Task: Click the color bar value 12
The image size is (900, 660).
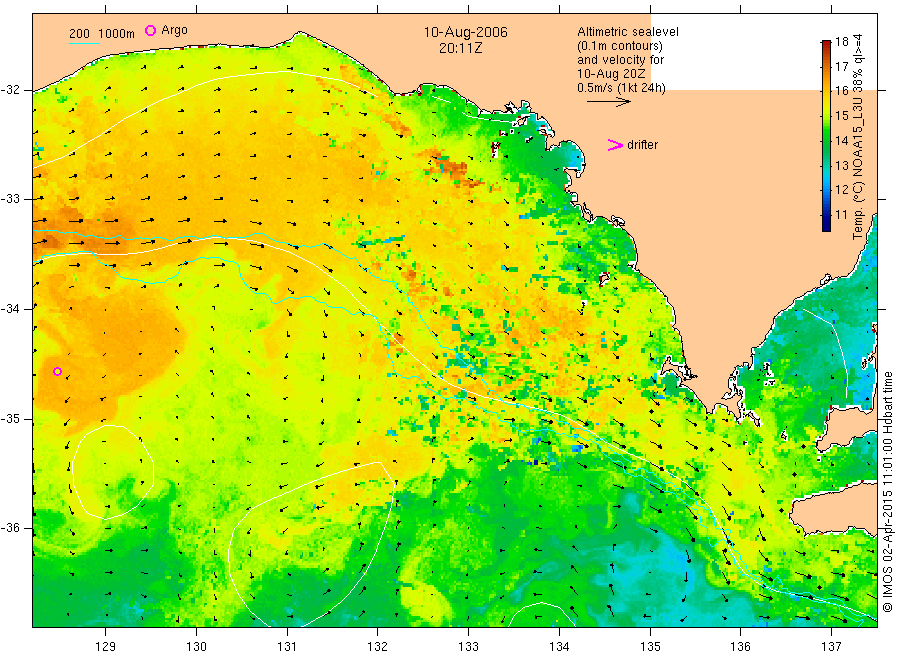Action: tap(841, 190)
